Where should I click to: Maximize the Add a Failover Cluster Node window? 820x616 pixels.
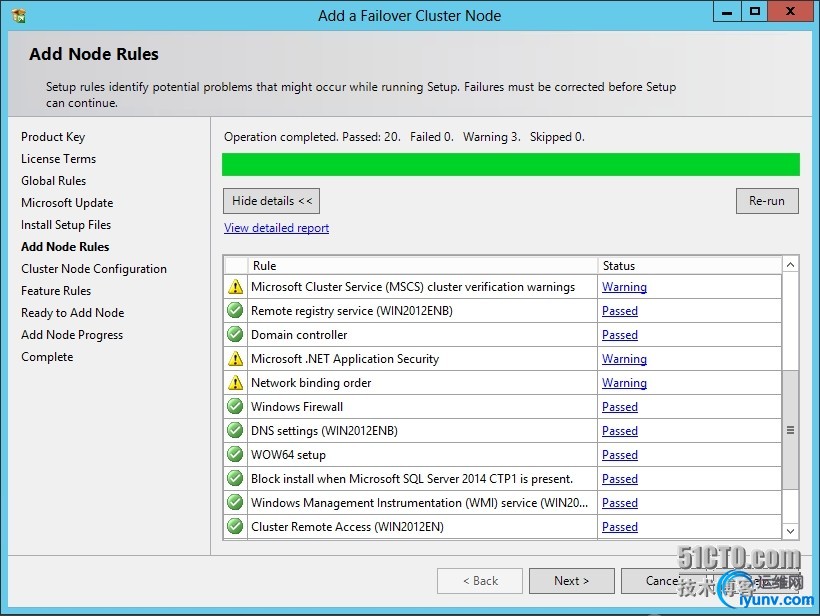tap(755, 12)
